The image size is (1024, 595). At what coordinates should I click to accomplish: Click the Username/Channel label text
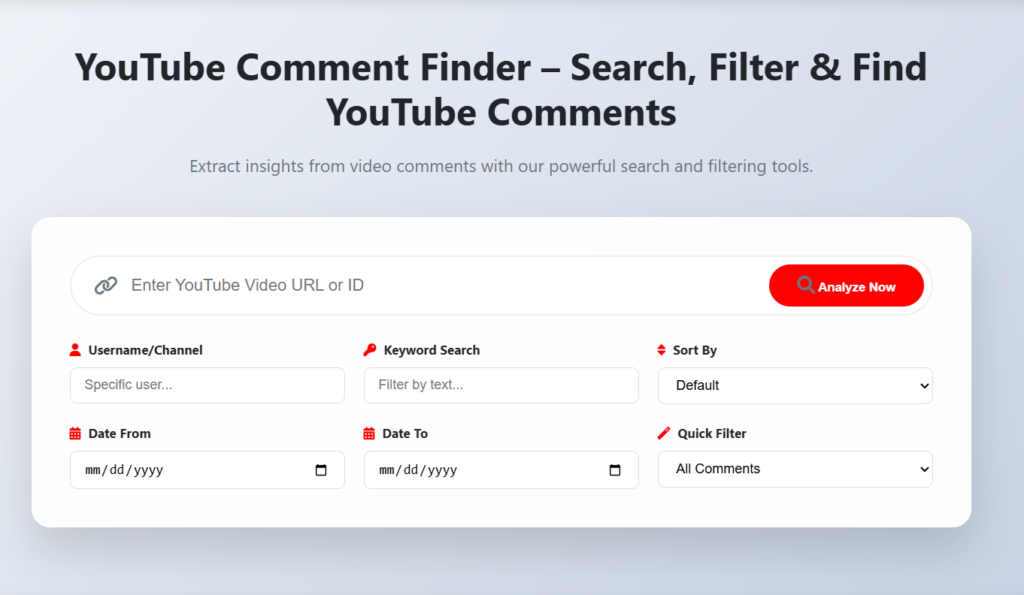coord(146,350)
